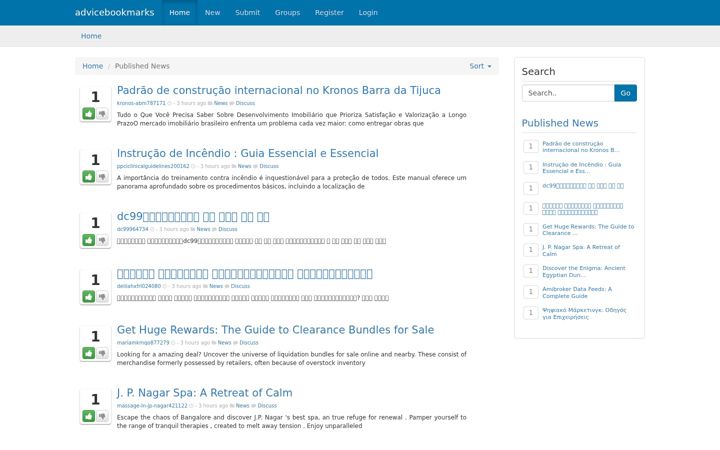Upvote the J. P. Nagar Spa post
Screen dimensions: 720x450
[89, 416]
